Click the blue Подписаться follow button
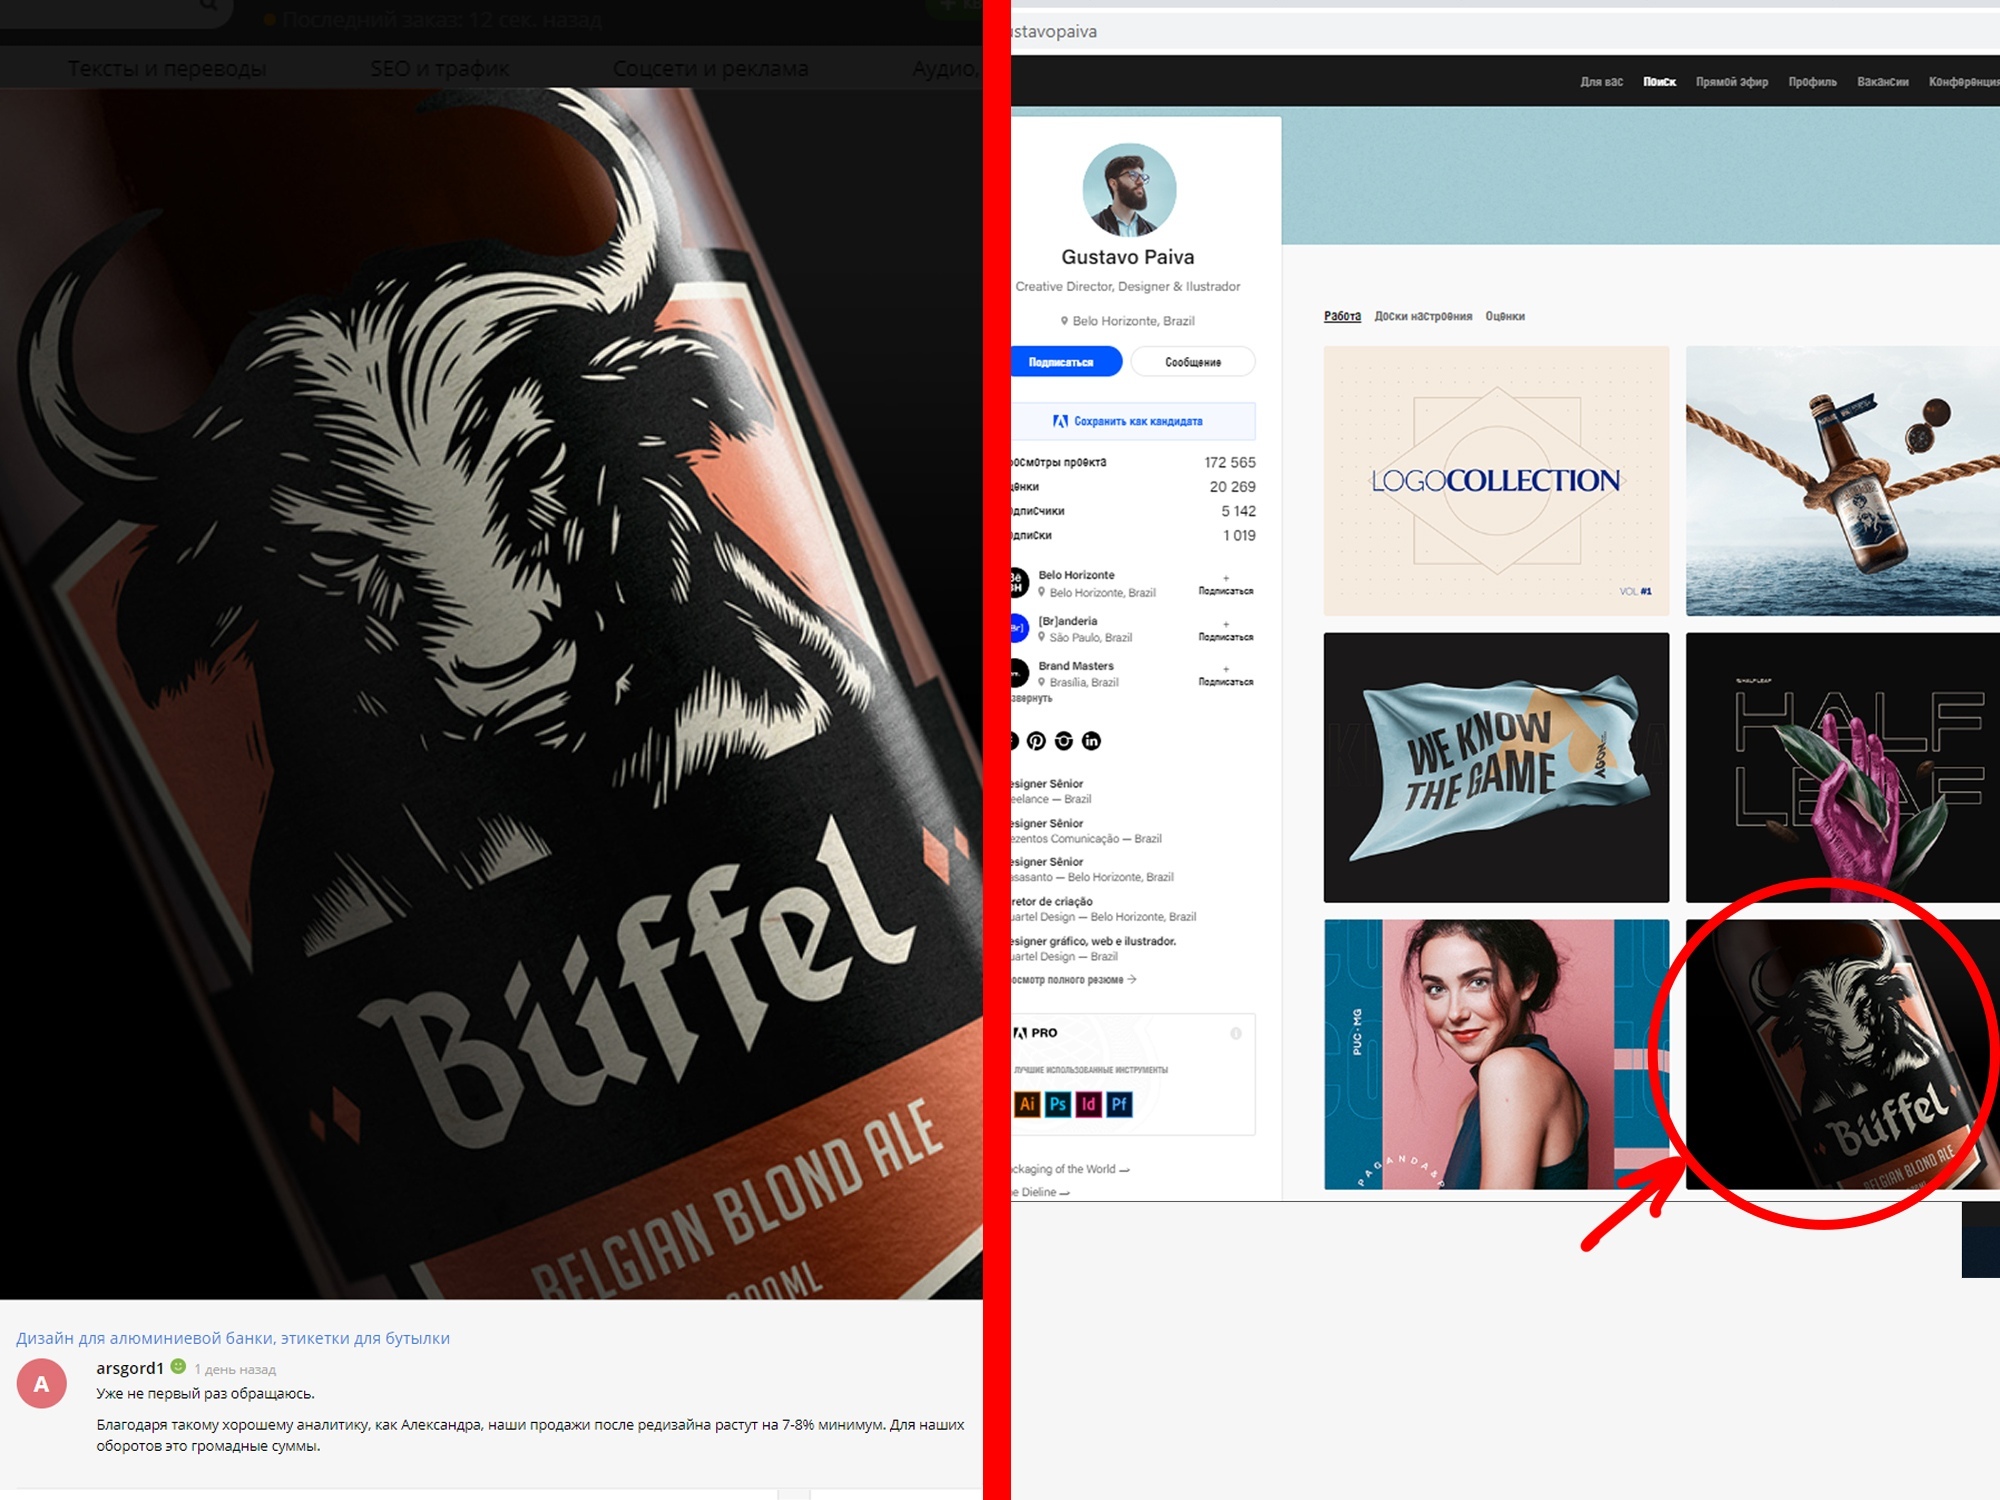This screenshot has height=1500, width=2000. (1066, 362)
